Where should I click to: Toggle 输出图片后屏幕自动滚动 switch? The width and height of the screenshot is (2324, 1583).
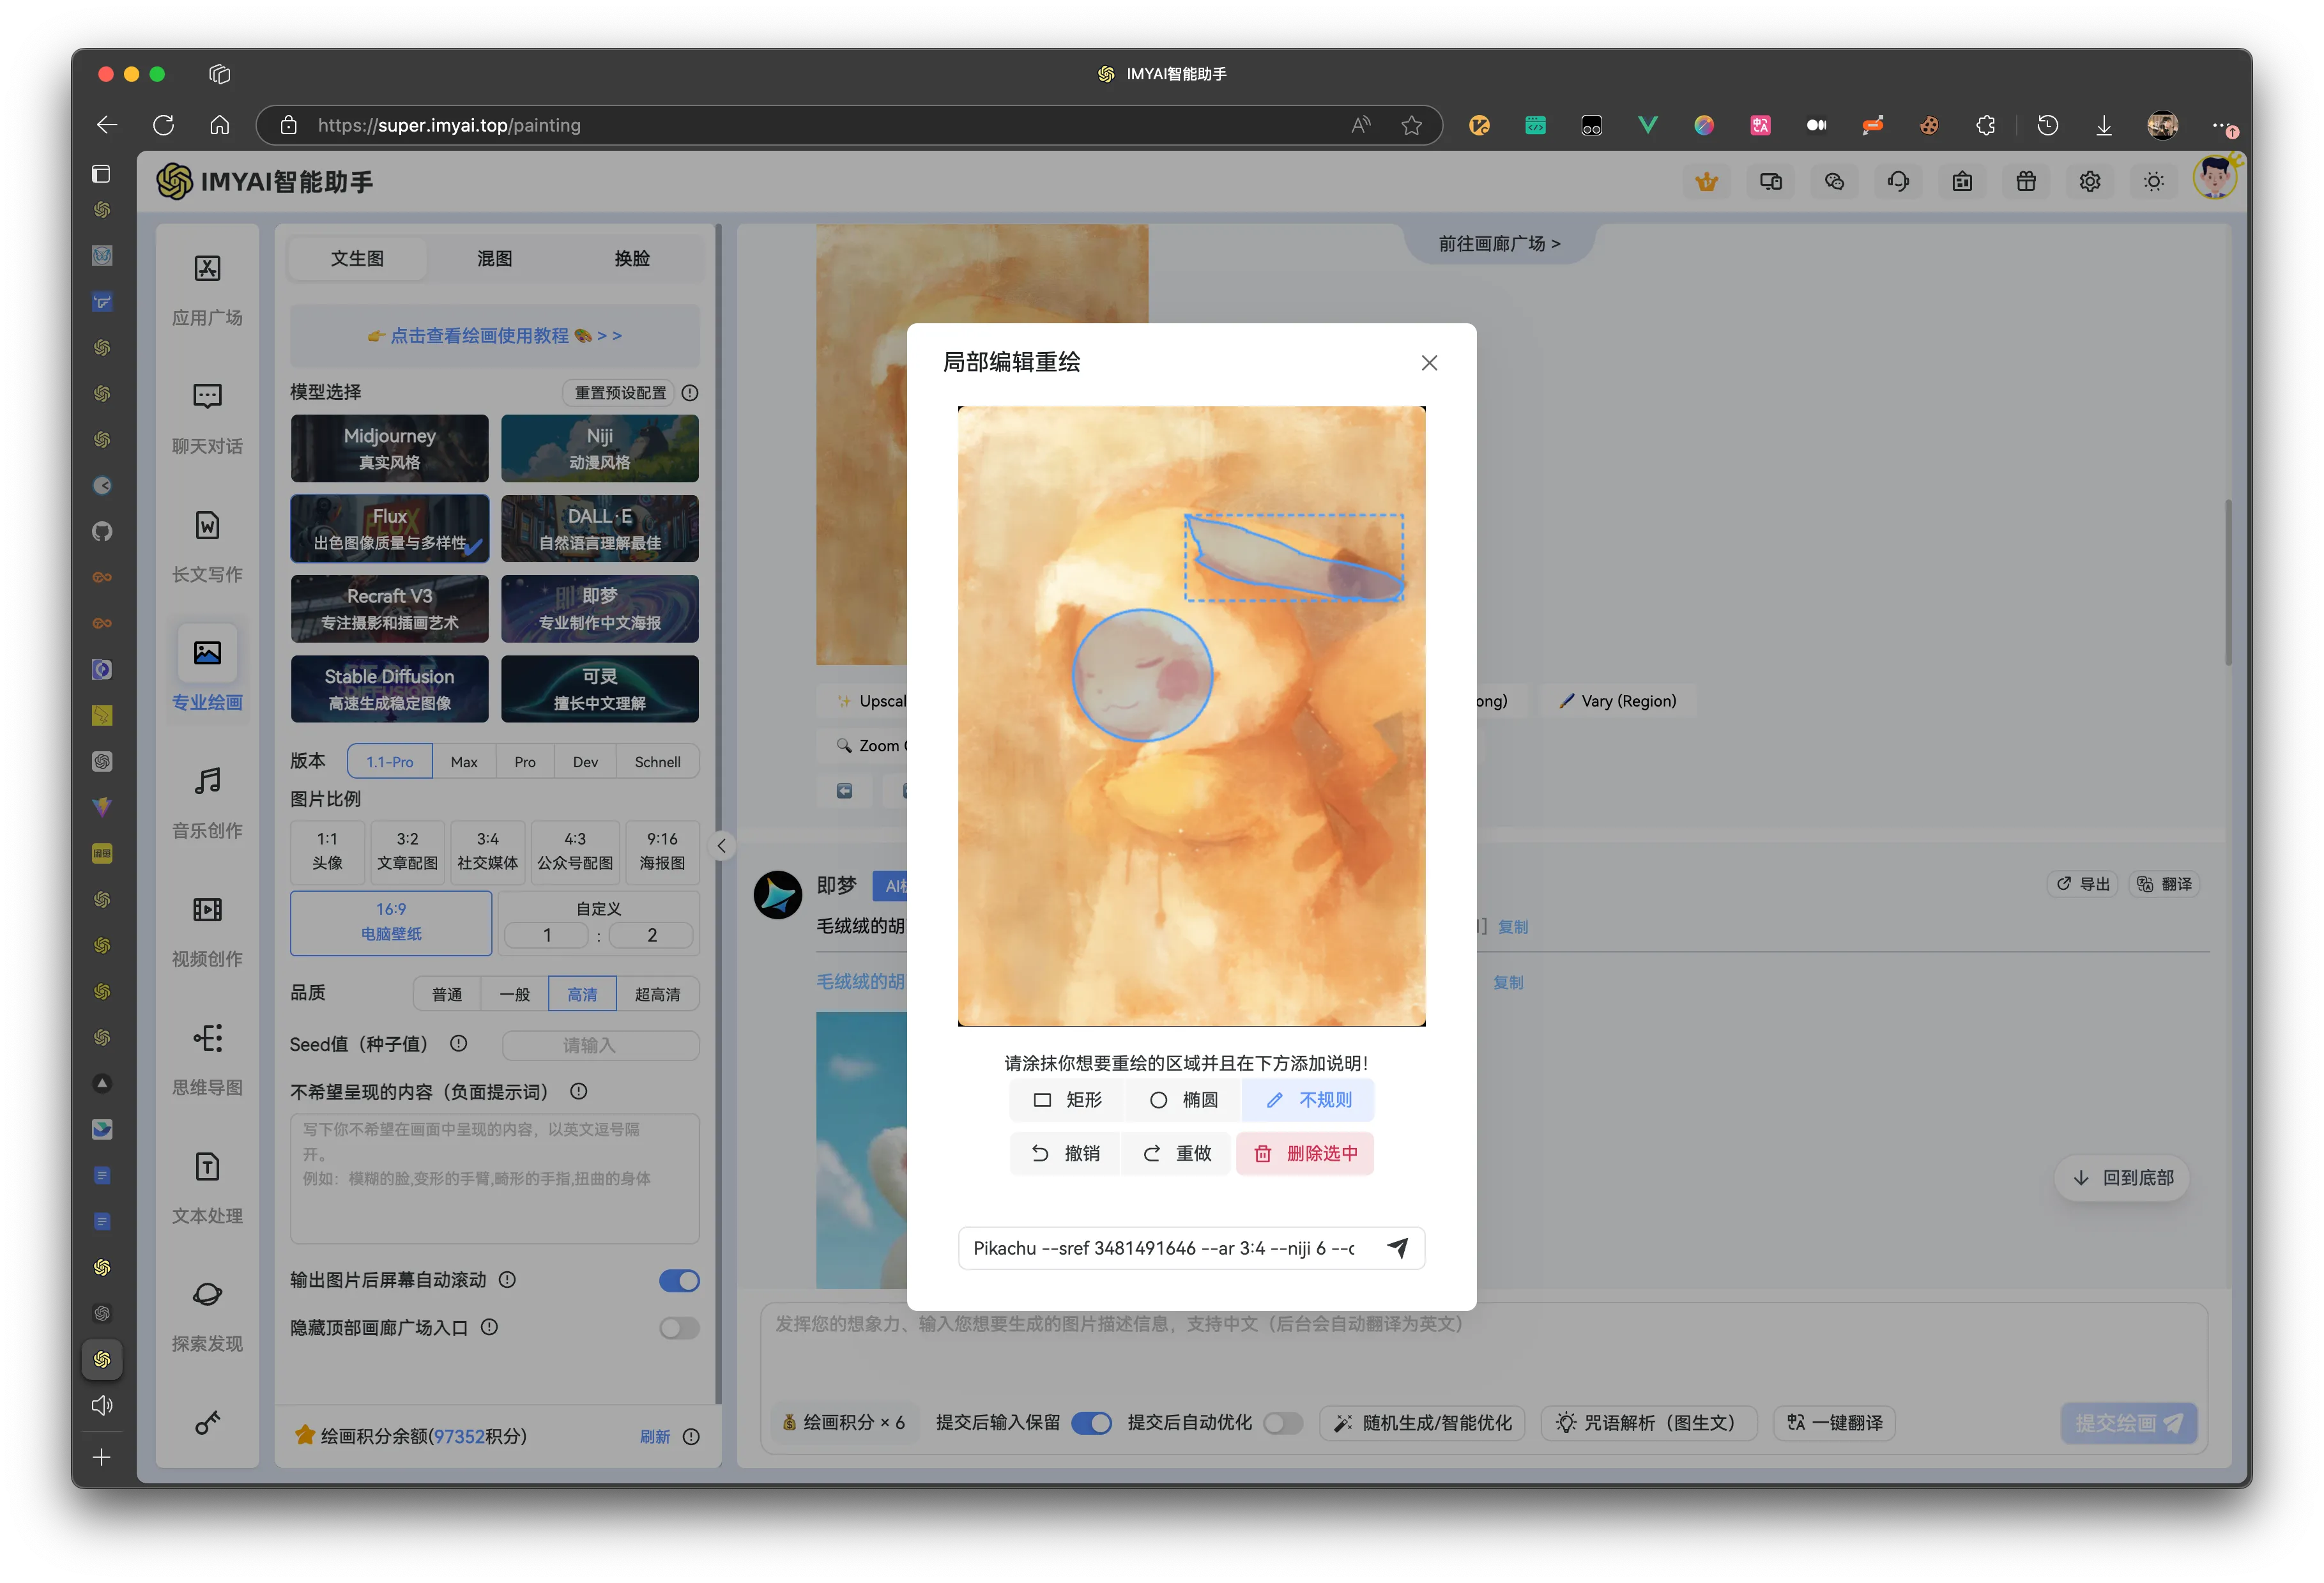click(x=679, y=1281)
